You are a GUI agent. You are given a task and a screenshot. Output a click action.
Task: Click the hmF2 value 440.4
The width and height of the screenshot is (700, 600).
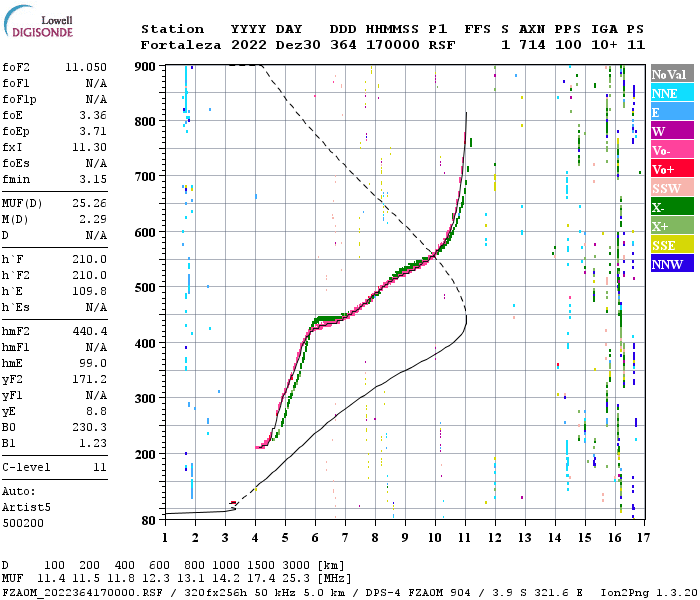89,331
